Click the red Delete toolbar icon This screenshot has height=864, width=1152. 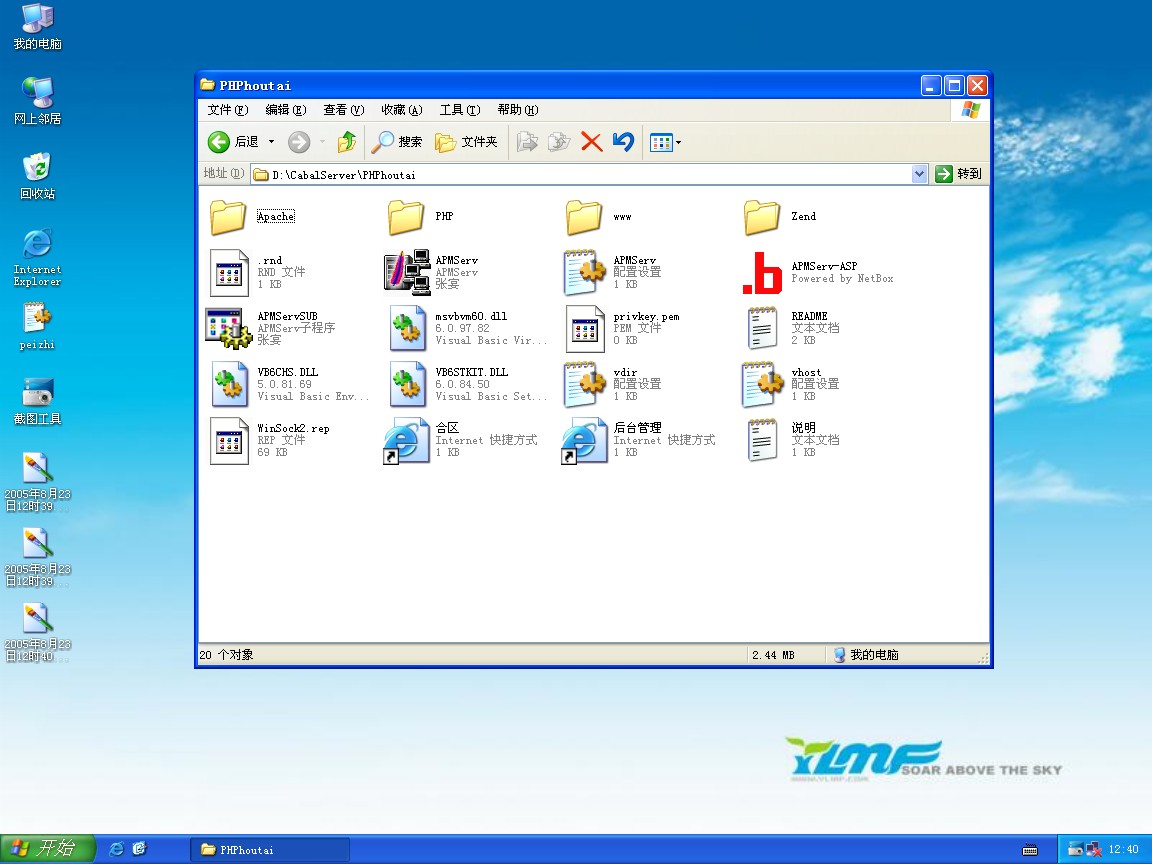click(591, 142)
